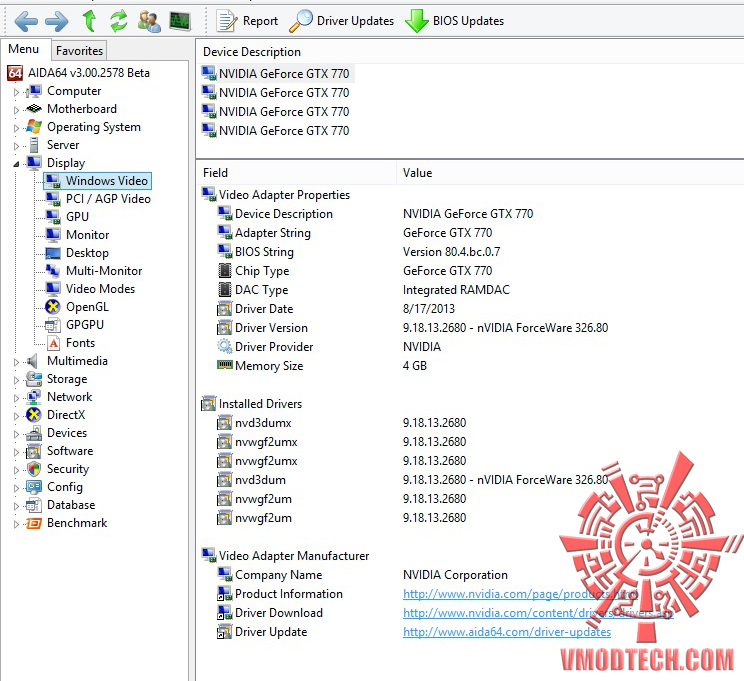The width and height of the screenshot is (744, 681).
Task: Select the AIDA64 v3.00.2578 Beta root node
Action: click(79, 73)
